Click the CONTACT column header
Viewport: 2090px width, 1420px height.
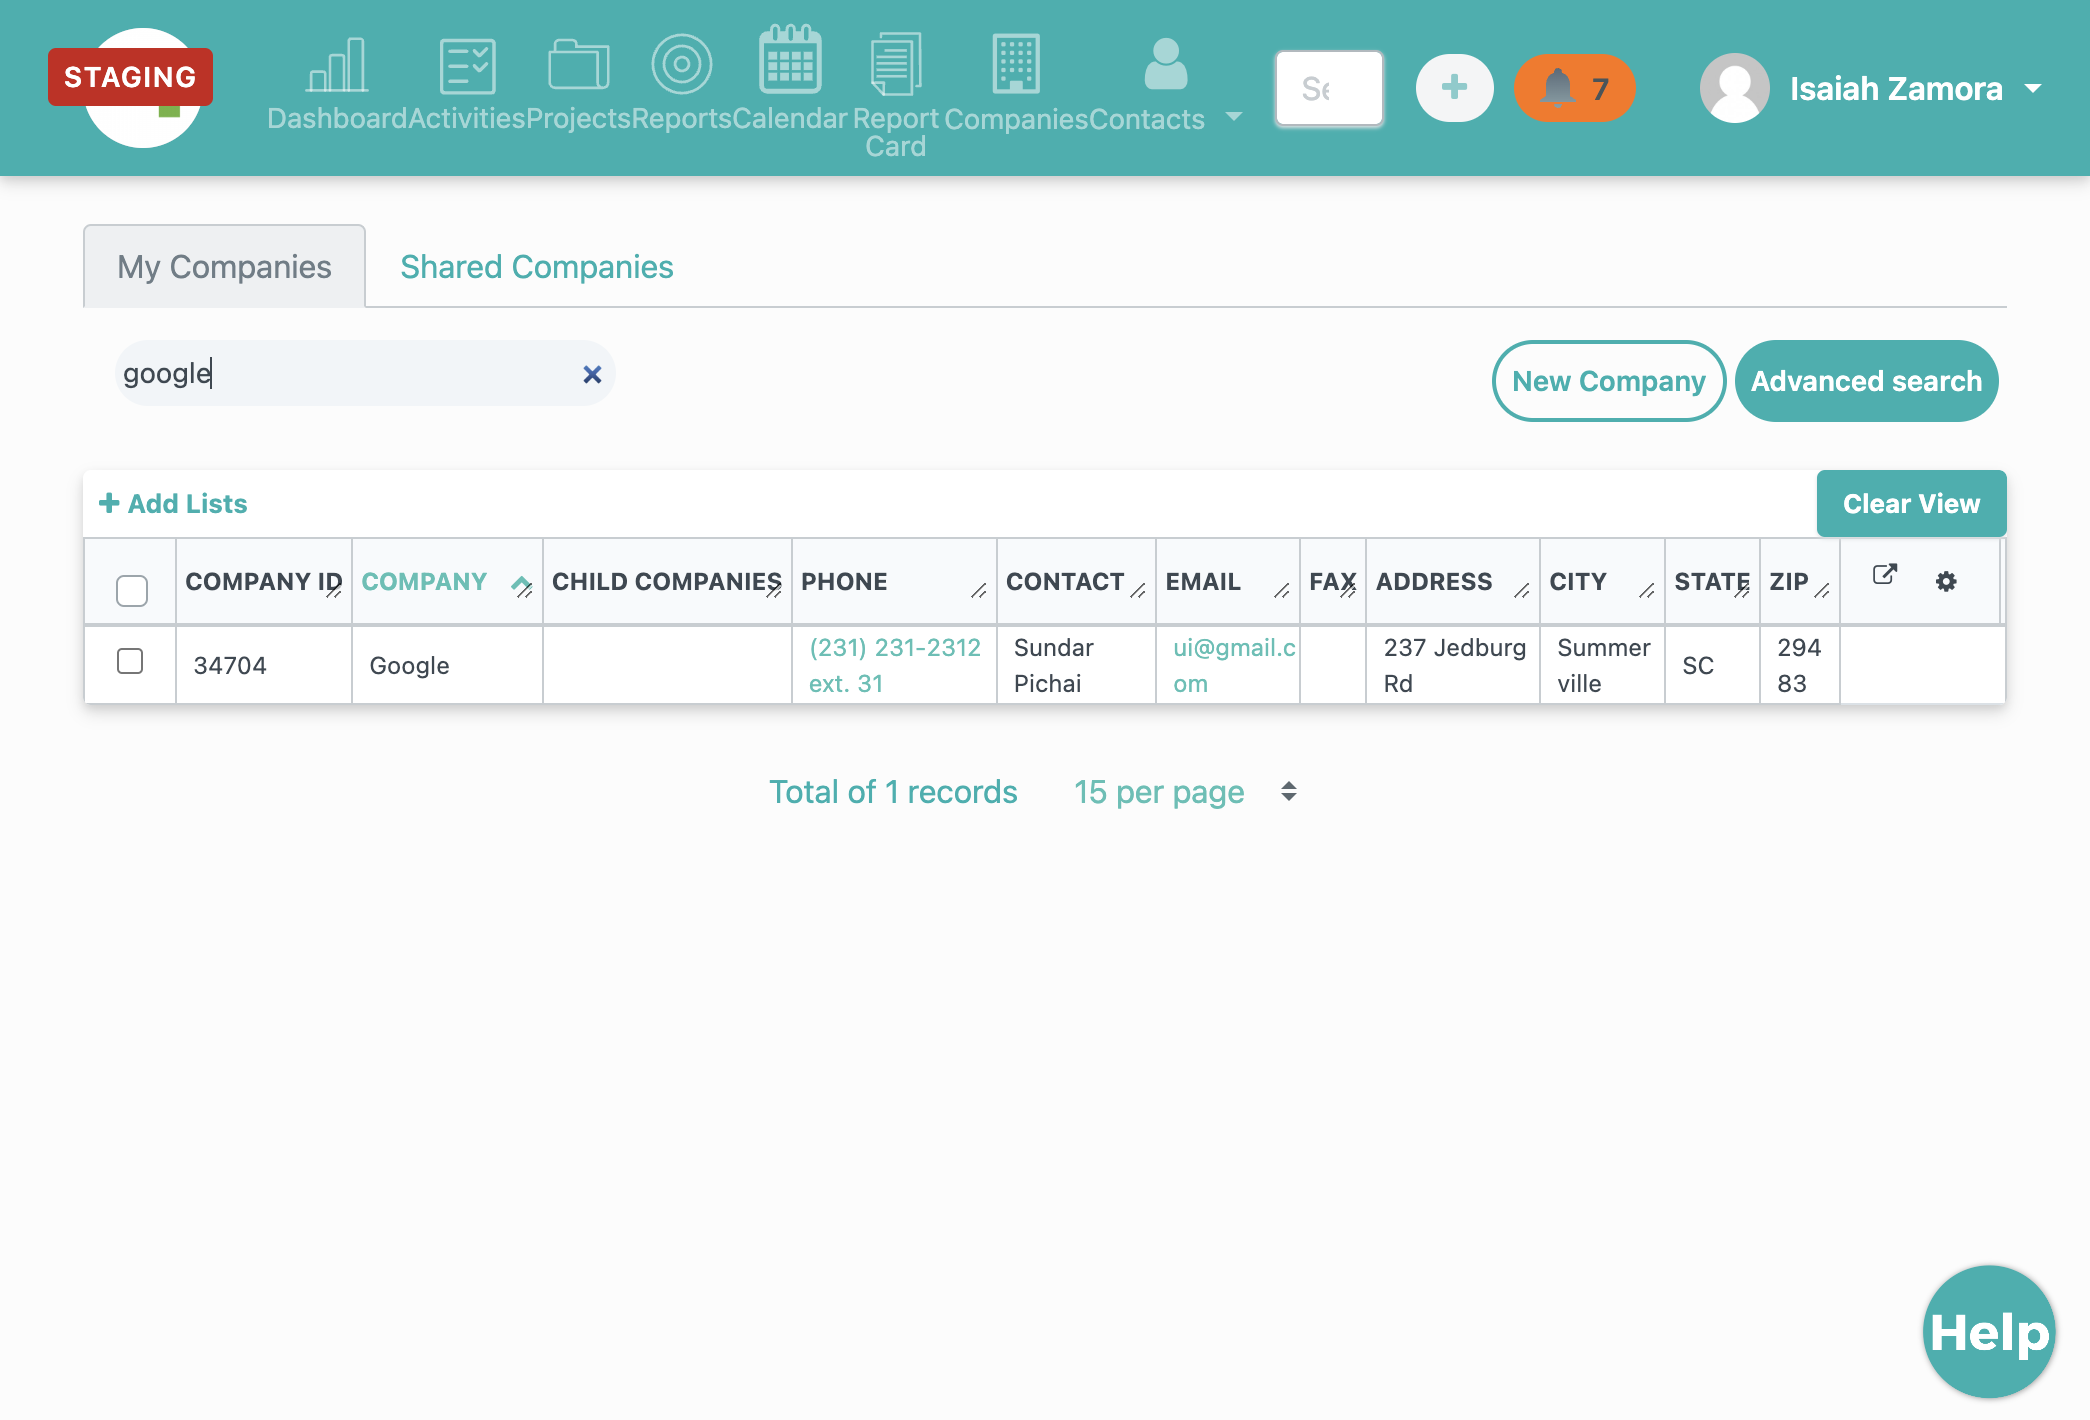pyautogui.click(x=1076, y=582)
